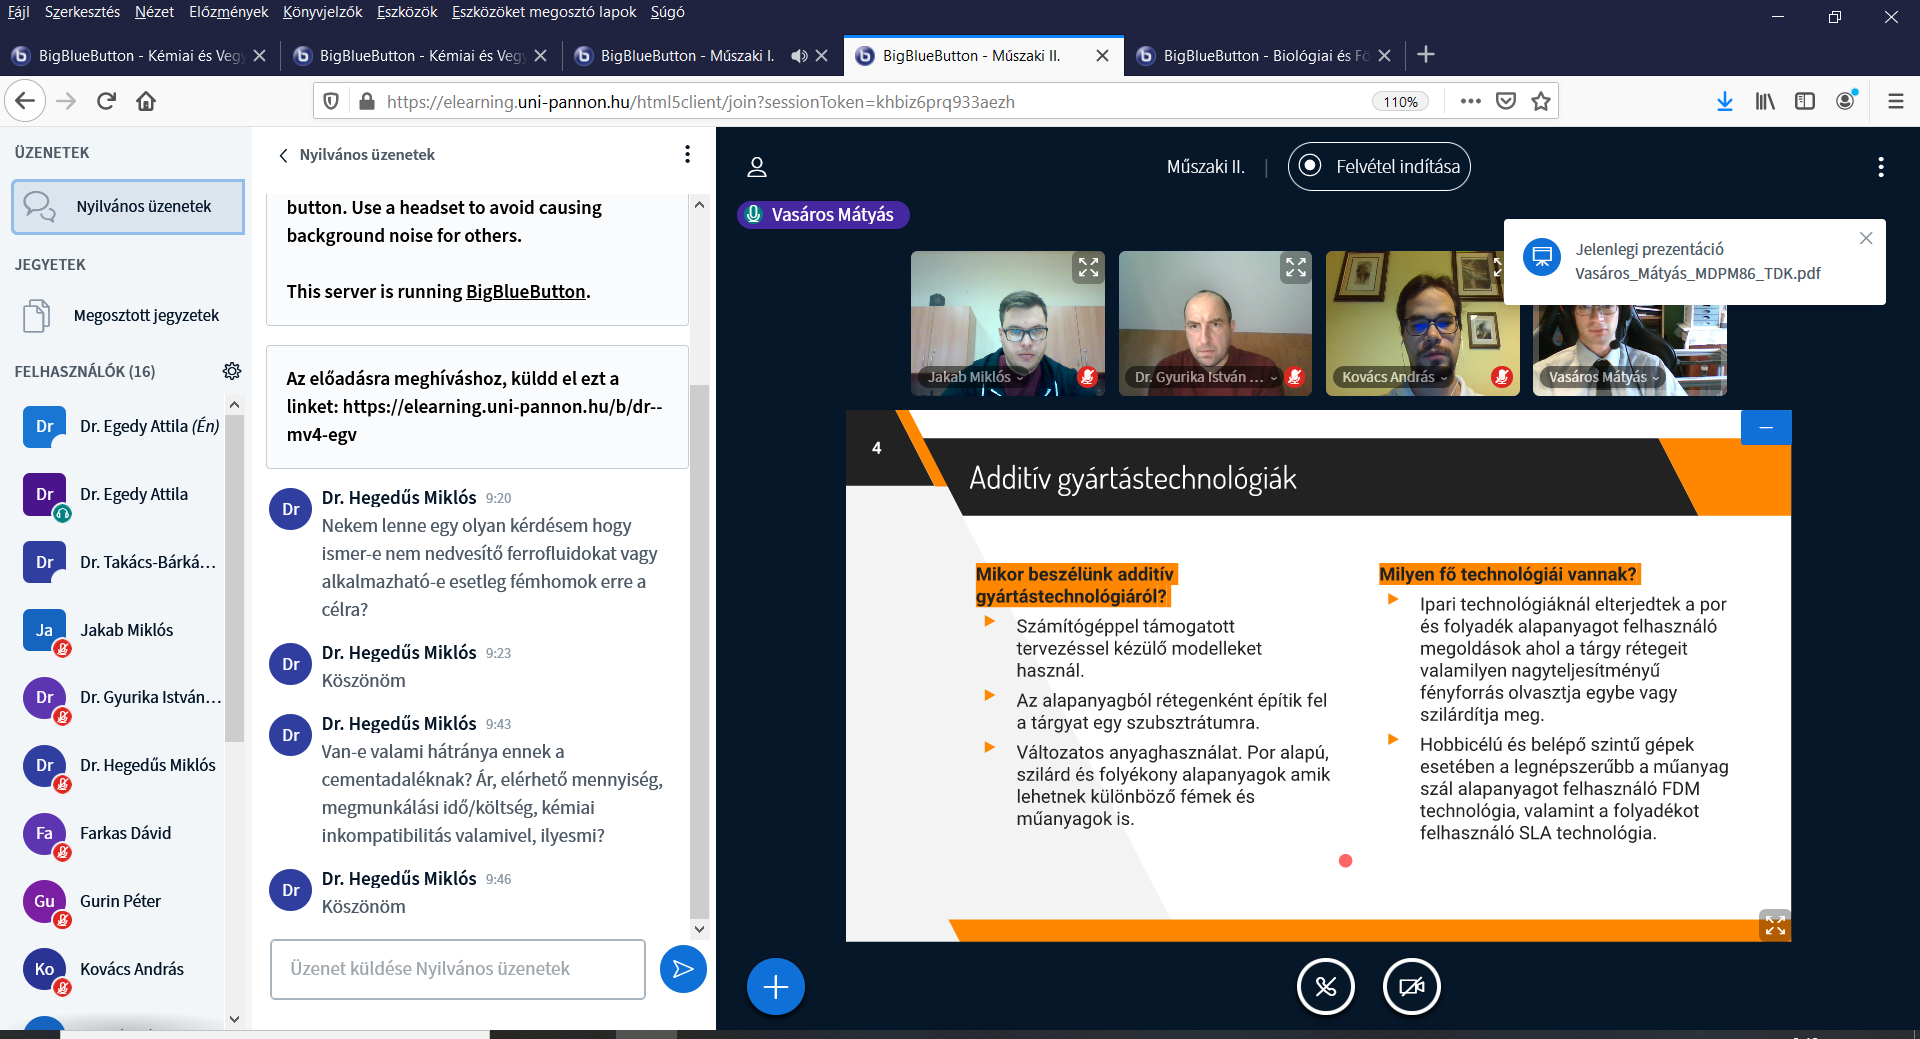The image size is (1920, 1039).
Task: Start recording with Felvétel indítása
Action: 1379,167
